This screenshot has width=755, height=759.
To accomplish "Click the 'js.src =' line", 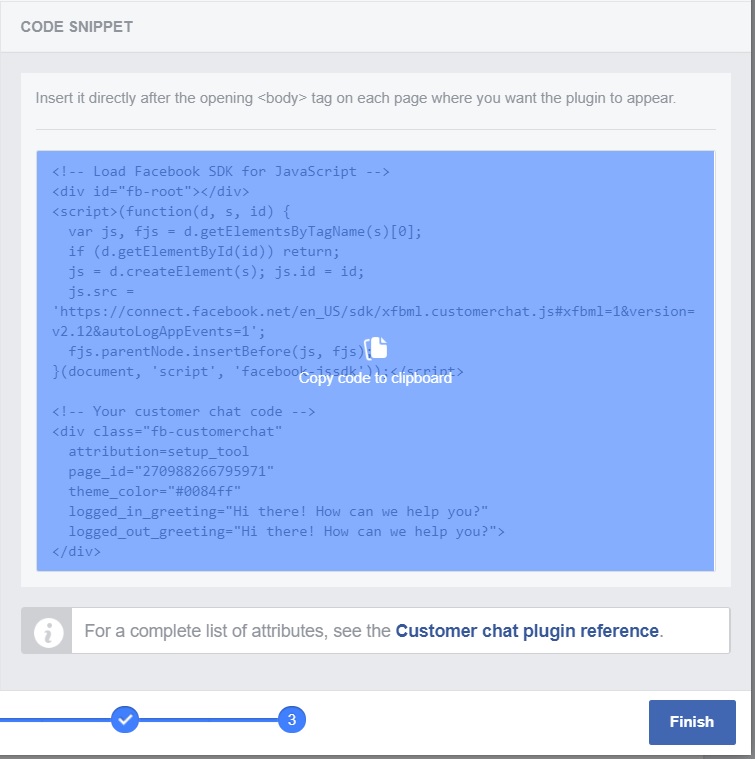I will click(x=101, y=291).
